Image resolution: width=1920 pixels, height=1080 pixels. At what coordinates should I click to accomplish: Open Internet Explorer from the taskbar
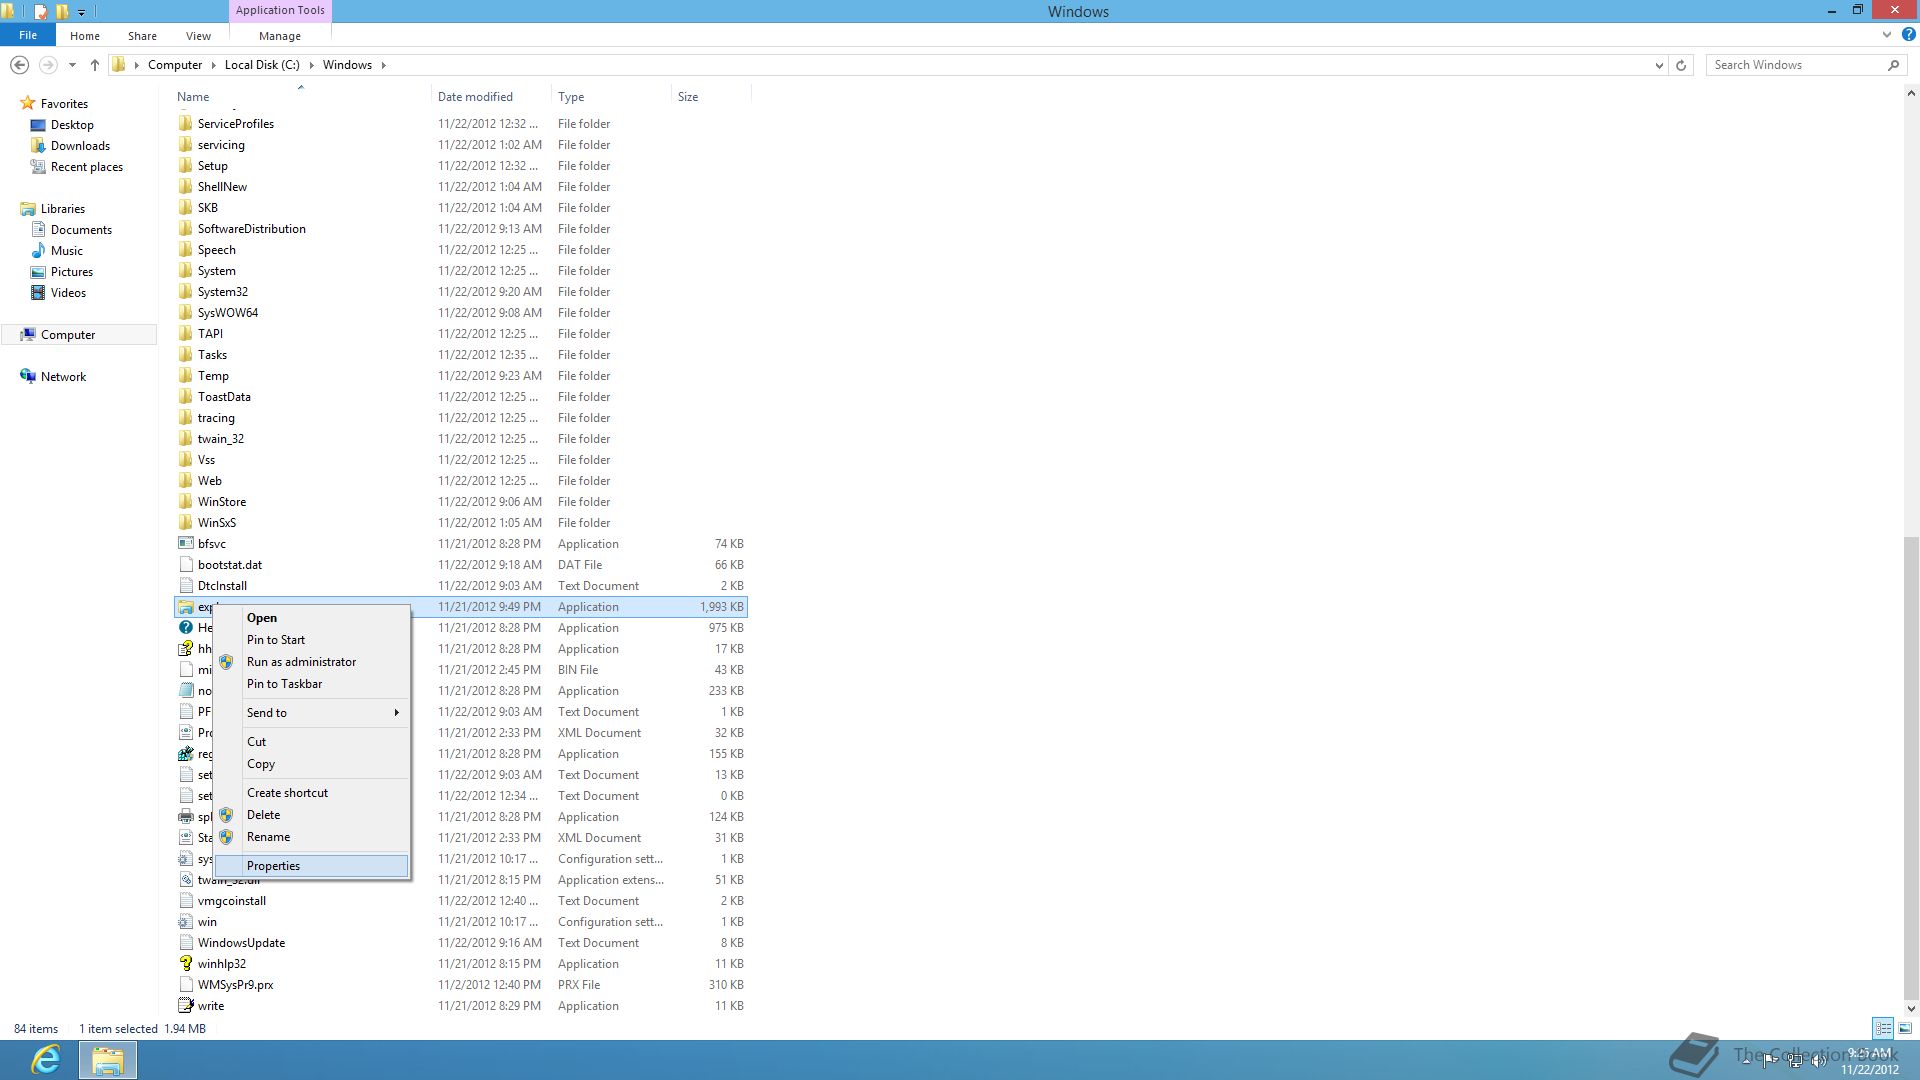(46, 1059)
